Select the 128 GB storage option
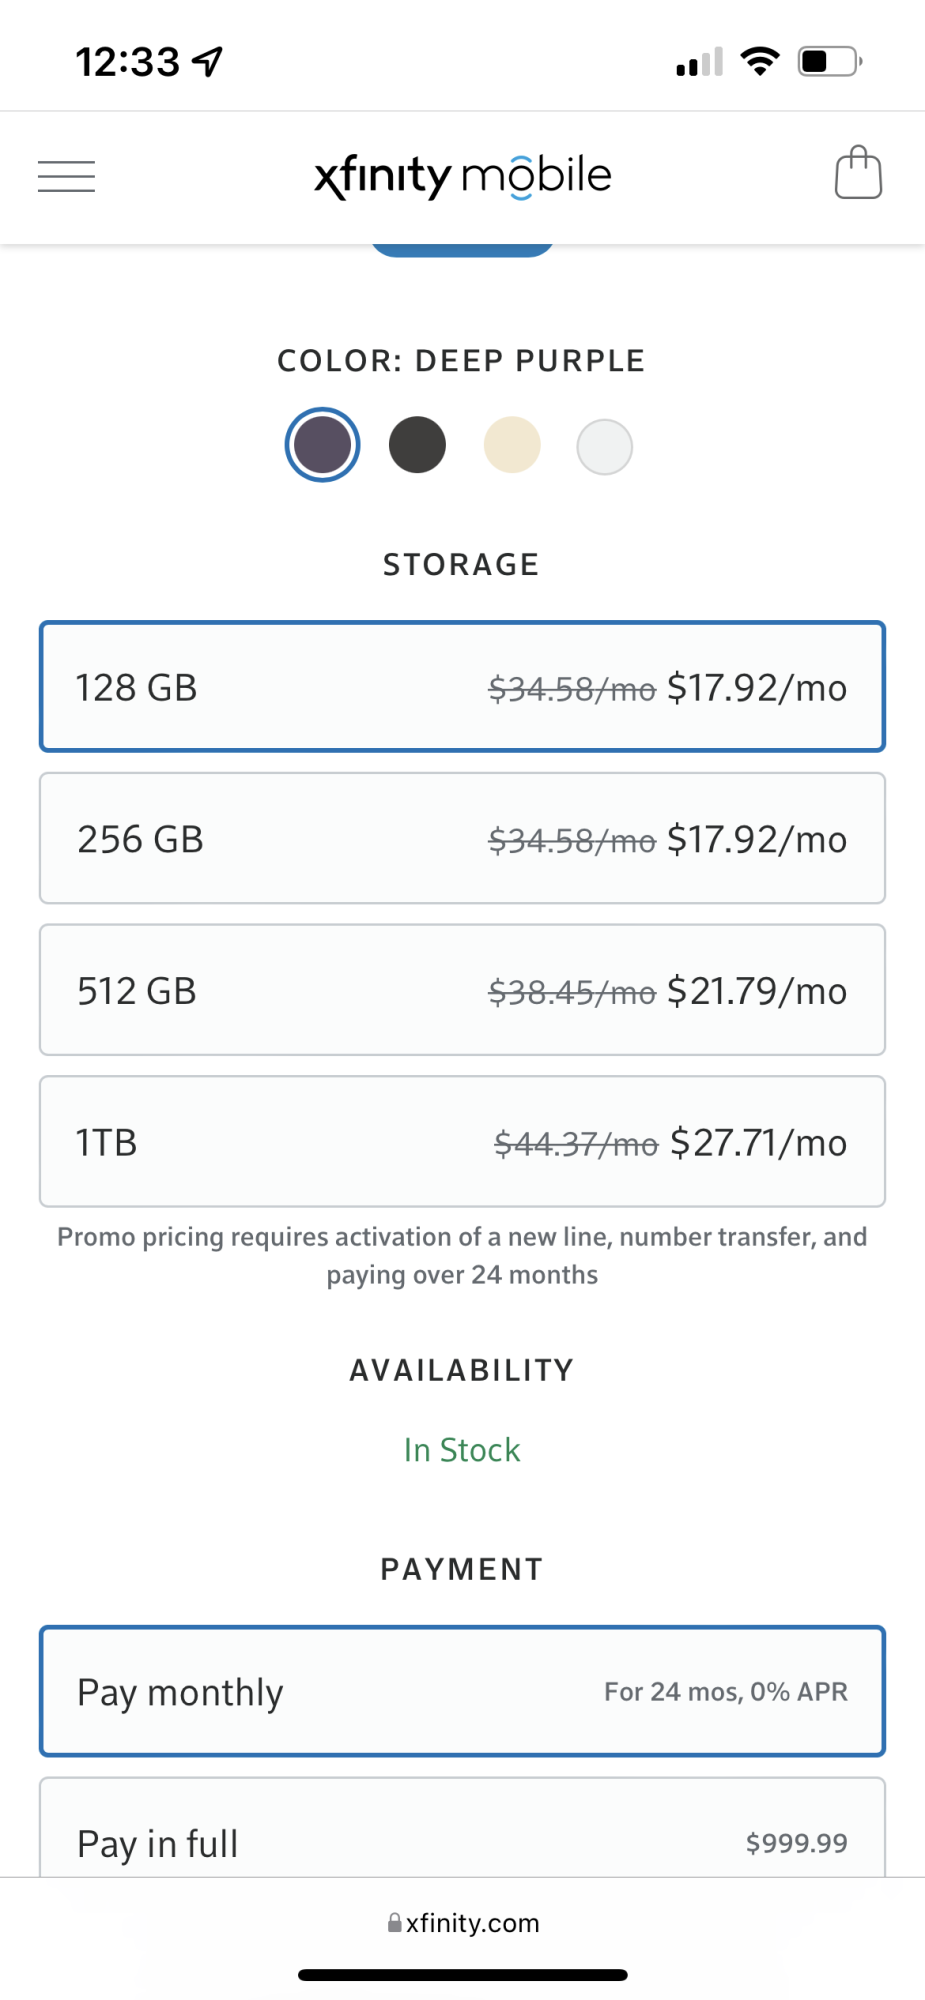This screenshot has height=2000, width=925. [x=462, y=687]
